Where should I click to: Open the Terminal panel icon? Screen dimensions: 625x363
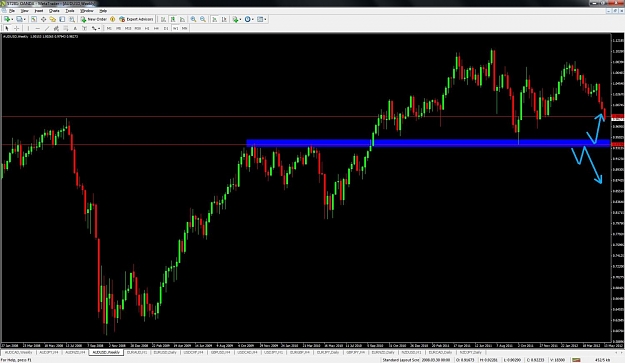62,19
